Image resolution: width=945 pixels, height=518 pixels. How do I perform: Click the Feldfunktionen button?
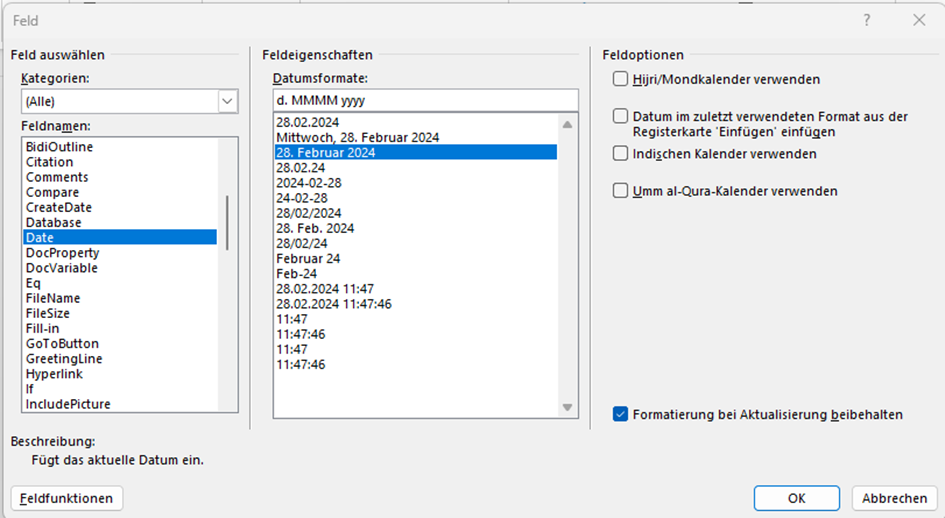click(x=66, y=498)
